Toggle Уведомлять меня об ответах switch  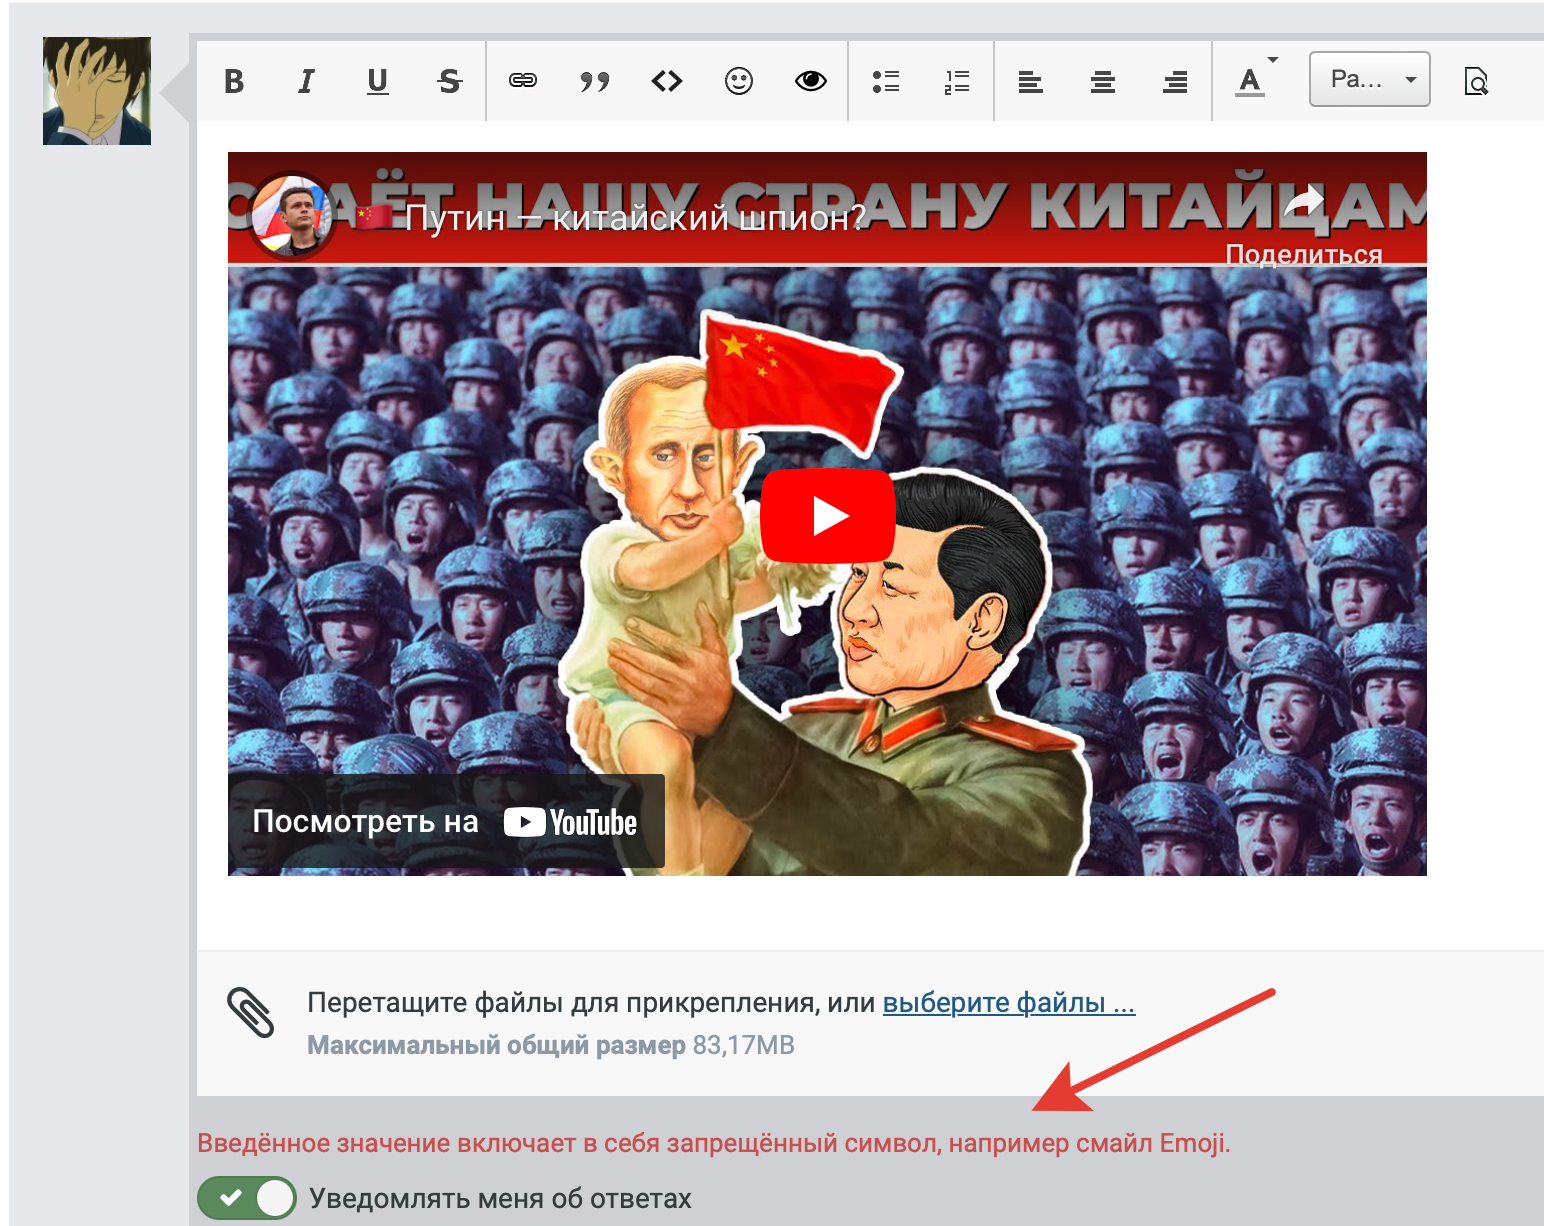point(246,1198)
